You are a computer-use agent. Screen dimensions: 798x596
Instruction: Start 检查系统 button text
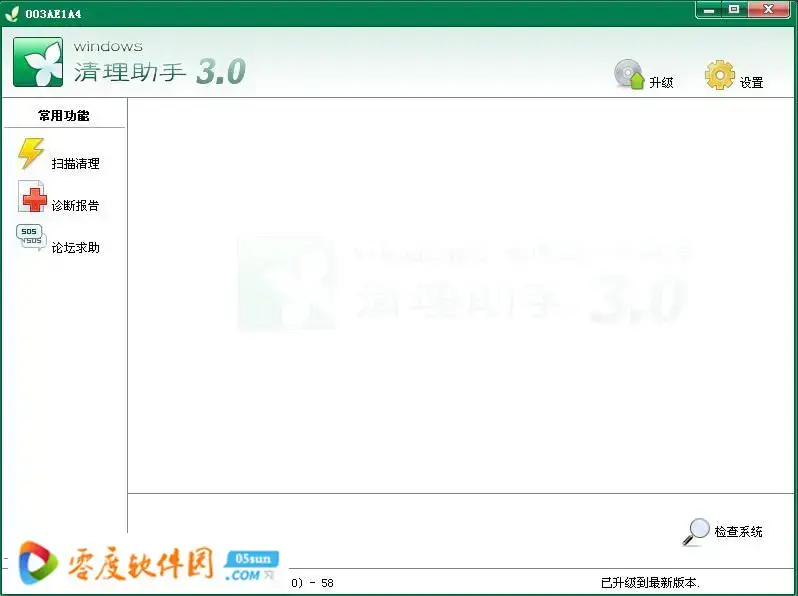pyautogui.click(x=738, y=532)
